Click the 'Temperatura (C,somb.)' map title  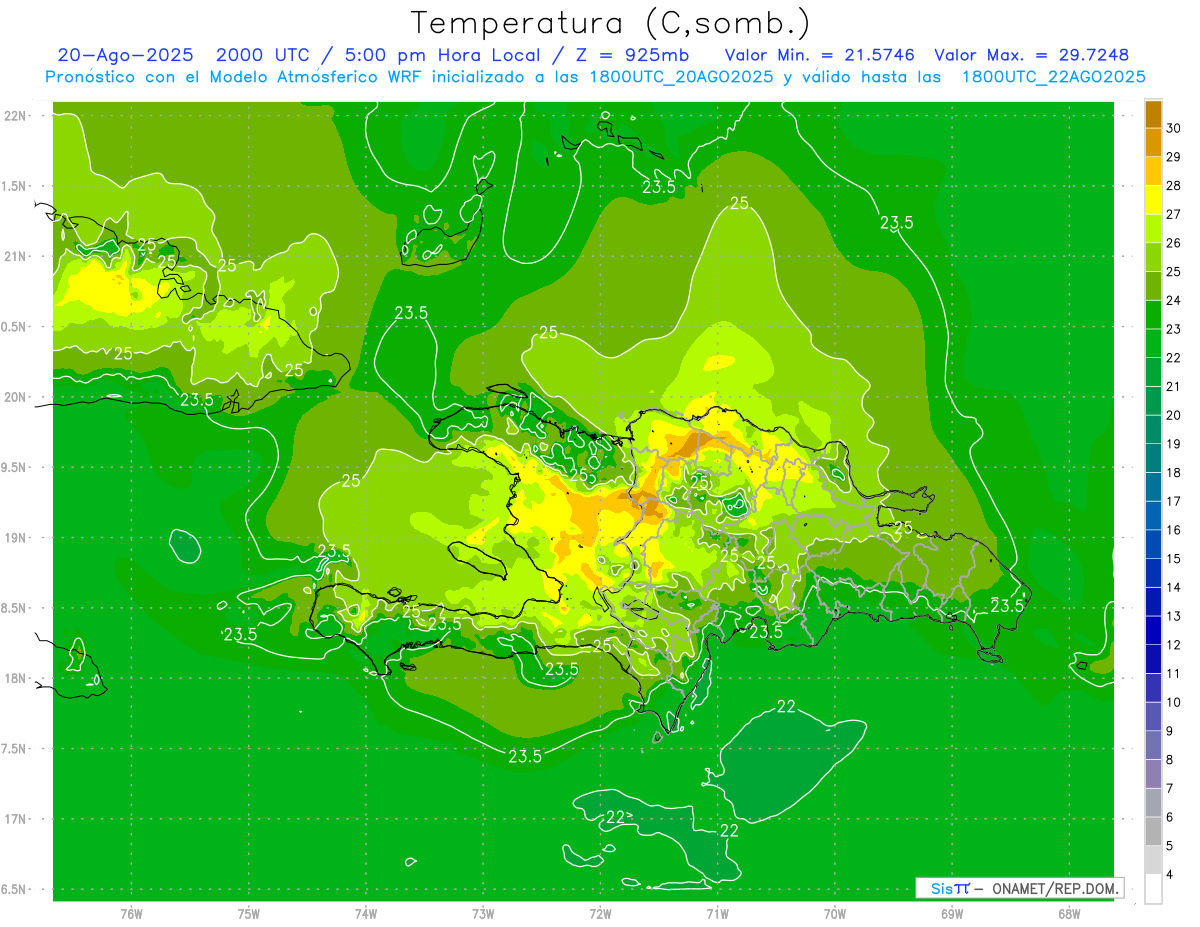point(610,23)
